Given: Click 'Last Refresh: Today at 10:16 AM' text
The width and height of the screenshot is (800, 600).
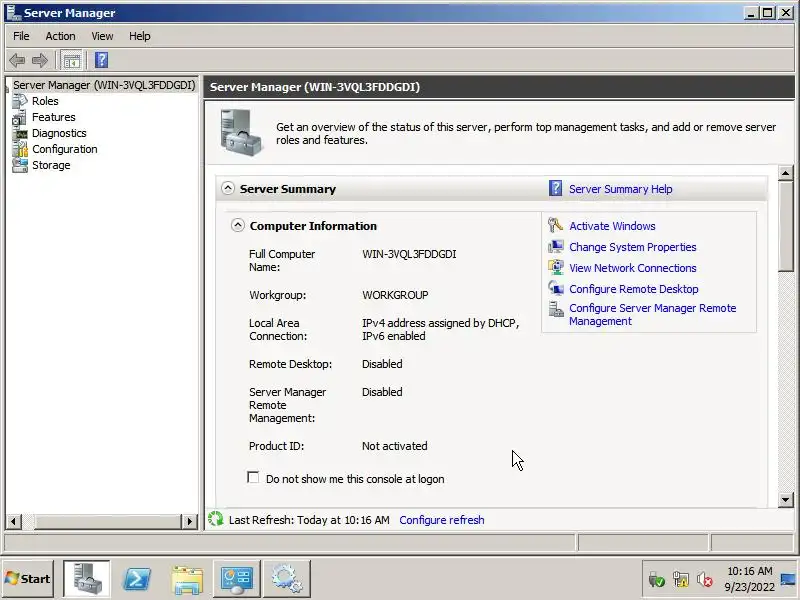Looking at the screenshot, I should click(x=309, y=520).
